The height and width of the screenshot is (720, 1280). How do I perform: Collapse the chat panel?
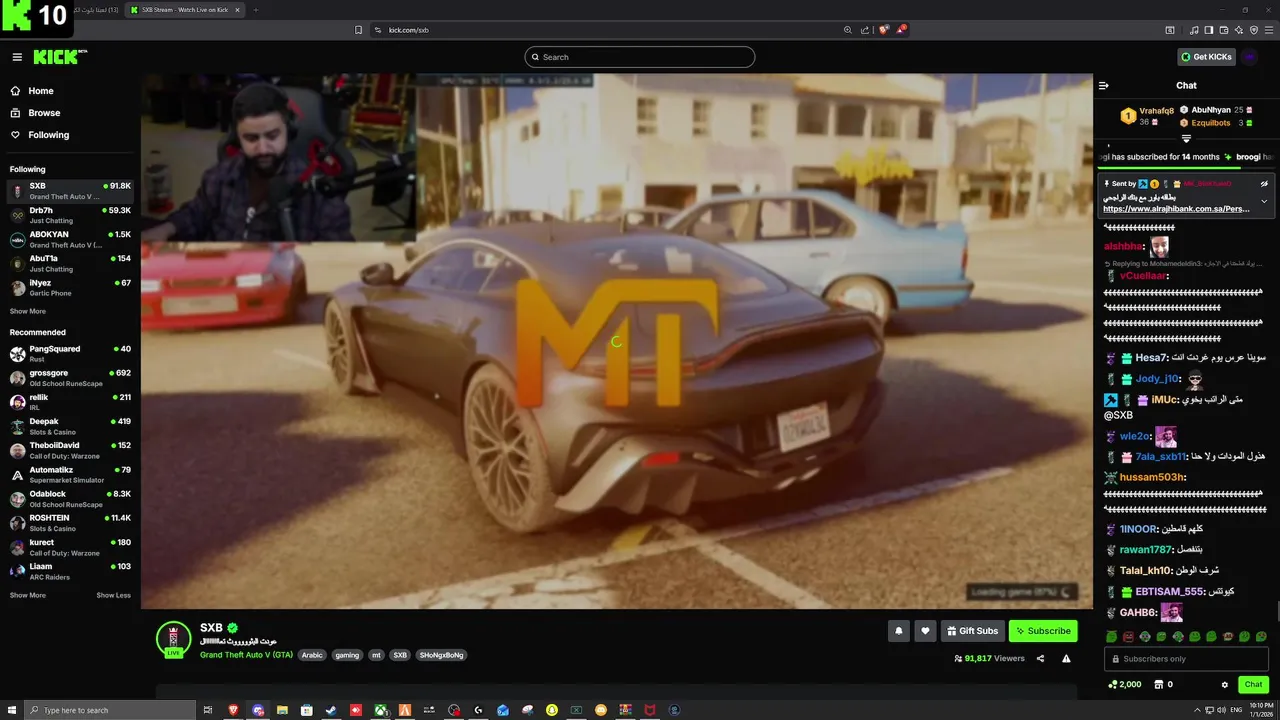click(x=1104, y=86)
